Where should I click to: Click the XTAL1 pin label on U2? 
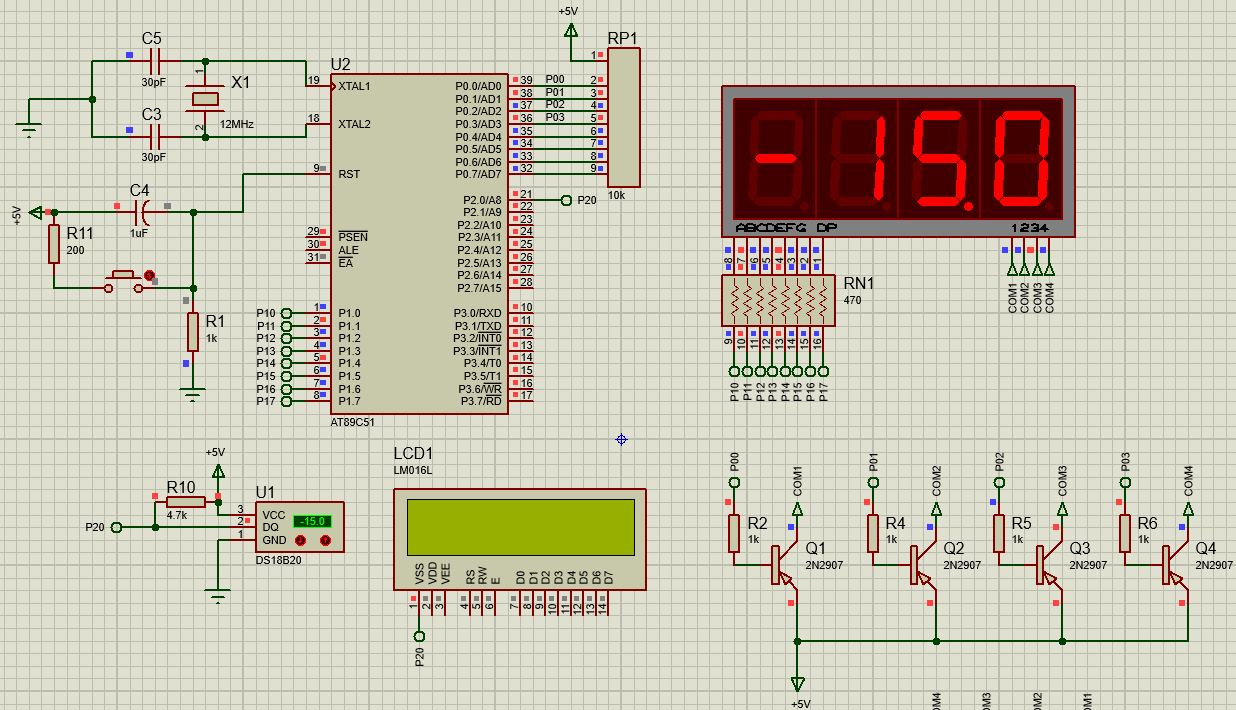click(354, 86)
